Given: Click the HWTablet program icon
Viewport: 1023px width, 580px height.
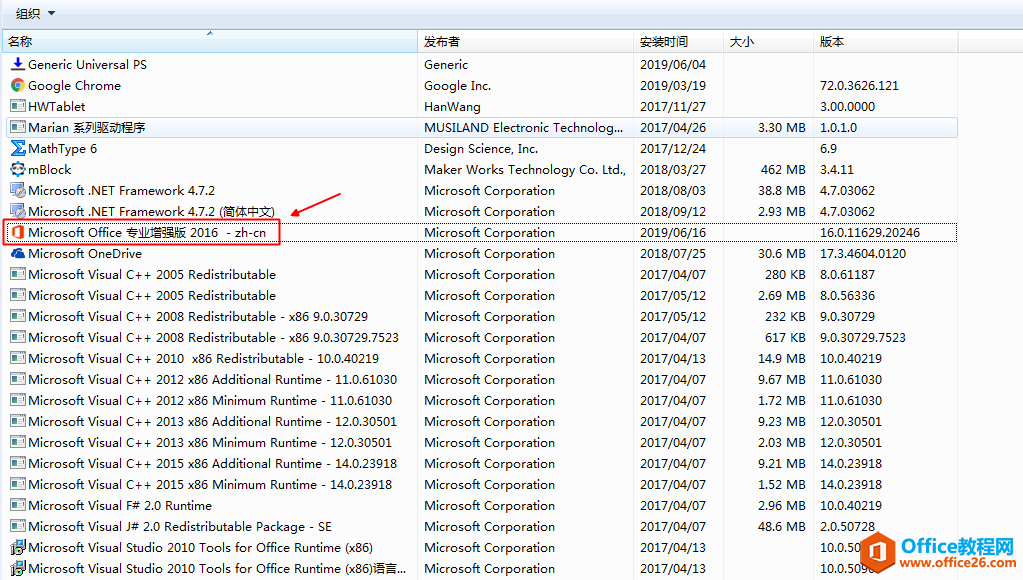Looking at the screenshot, I should pos(17,107).
